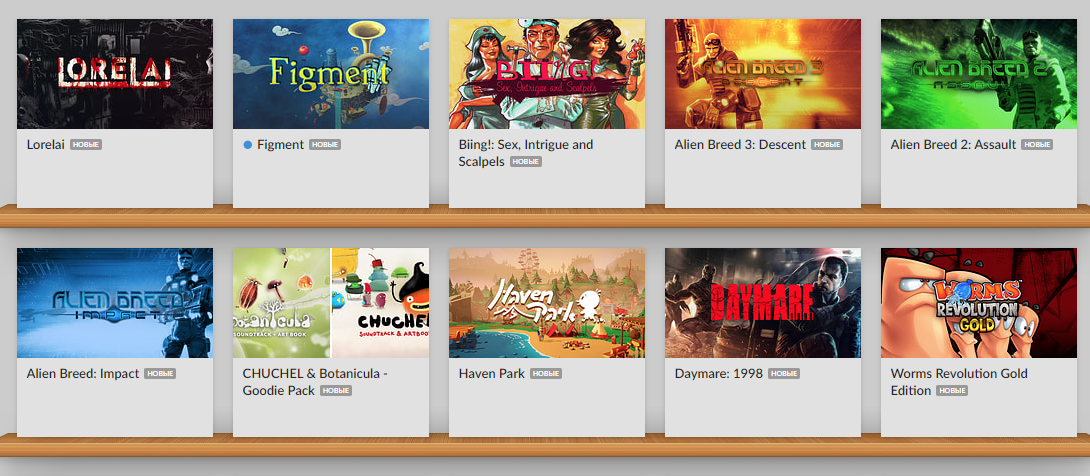Open the Biing! cover art thumbnail

point(547,74)
